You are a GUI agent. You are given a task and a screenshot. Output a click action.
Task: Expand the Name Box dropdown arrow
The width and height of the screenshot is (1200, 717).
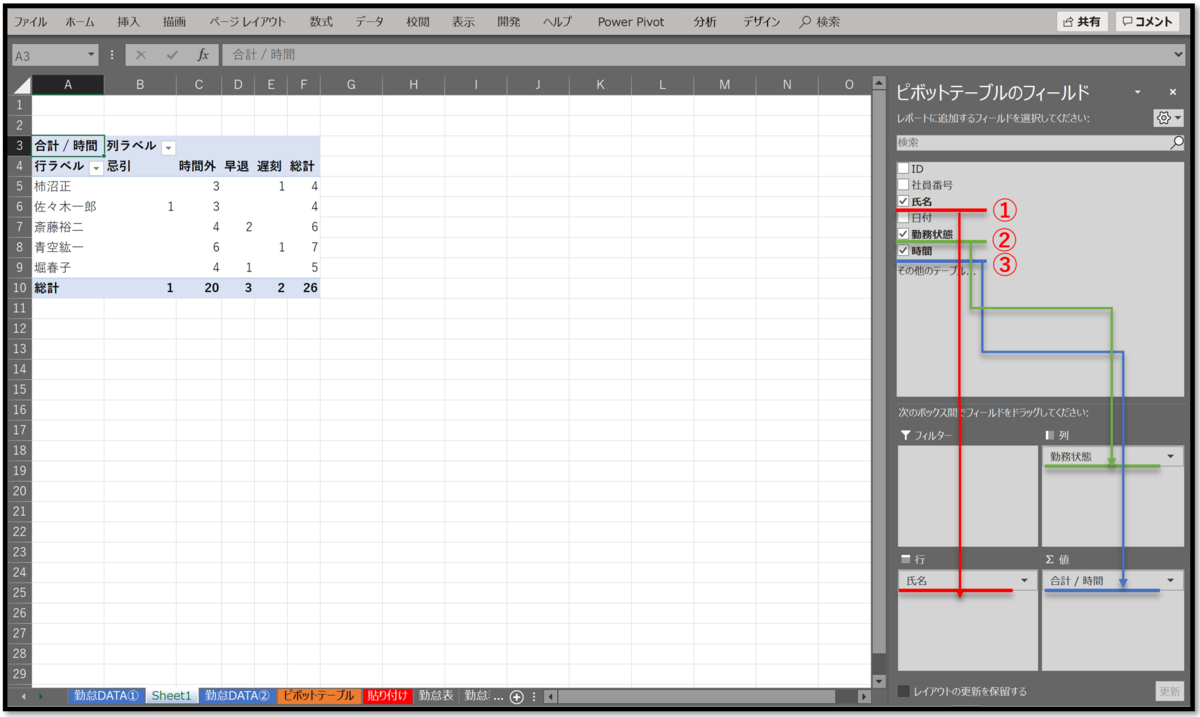(x=92, y=55)
